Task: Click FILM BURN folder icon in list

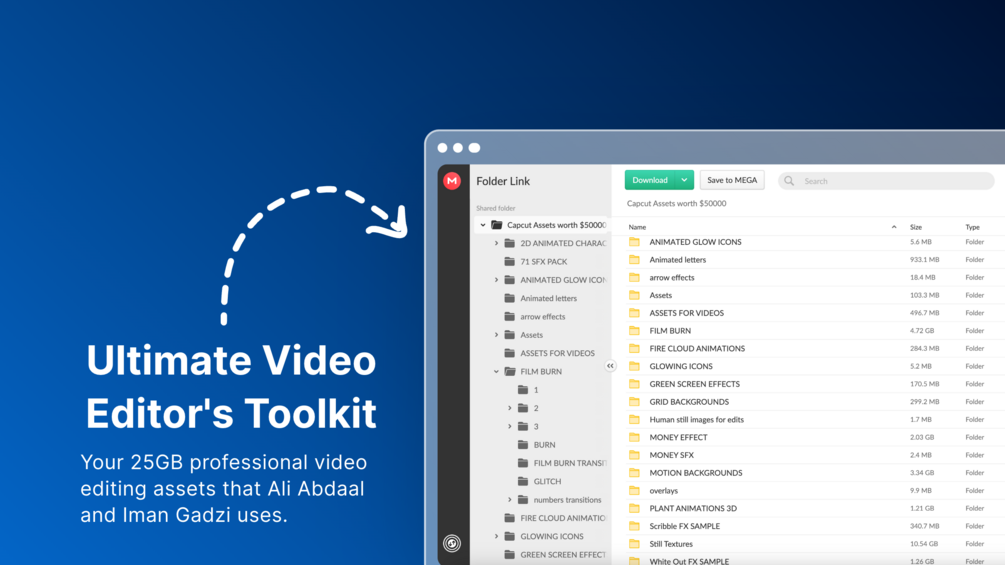Action: pyautogui.click(x=634, y=331)
